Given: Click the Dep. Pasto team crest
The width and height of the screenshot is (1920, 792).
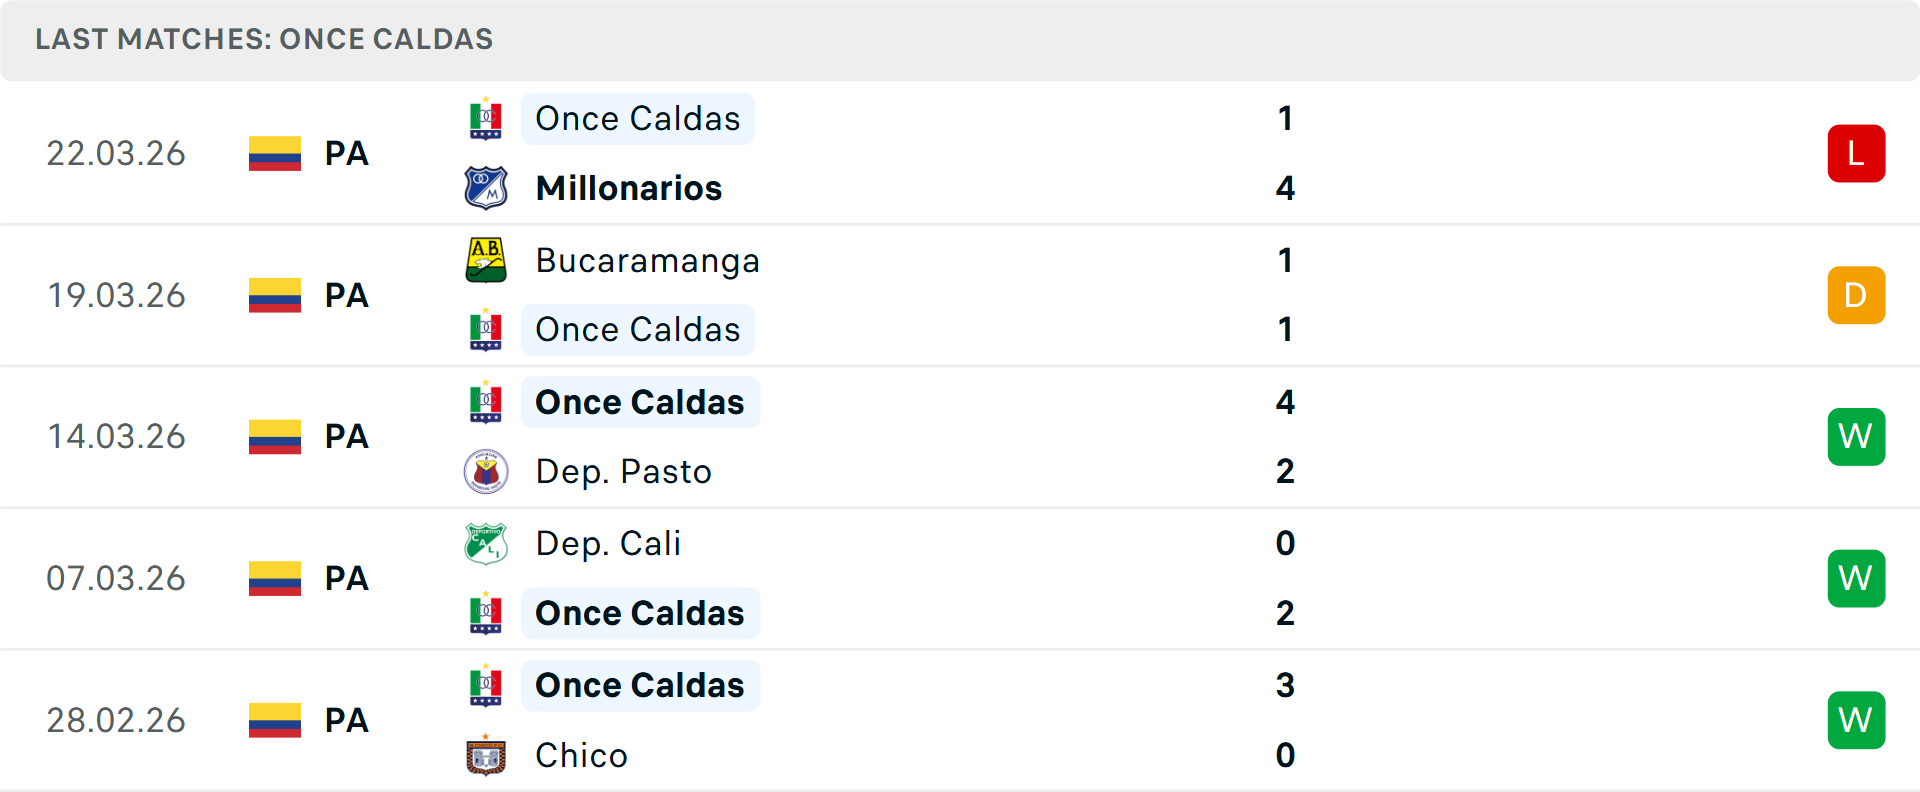Looking at the screenshot, I should click(486, 472).
